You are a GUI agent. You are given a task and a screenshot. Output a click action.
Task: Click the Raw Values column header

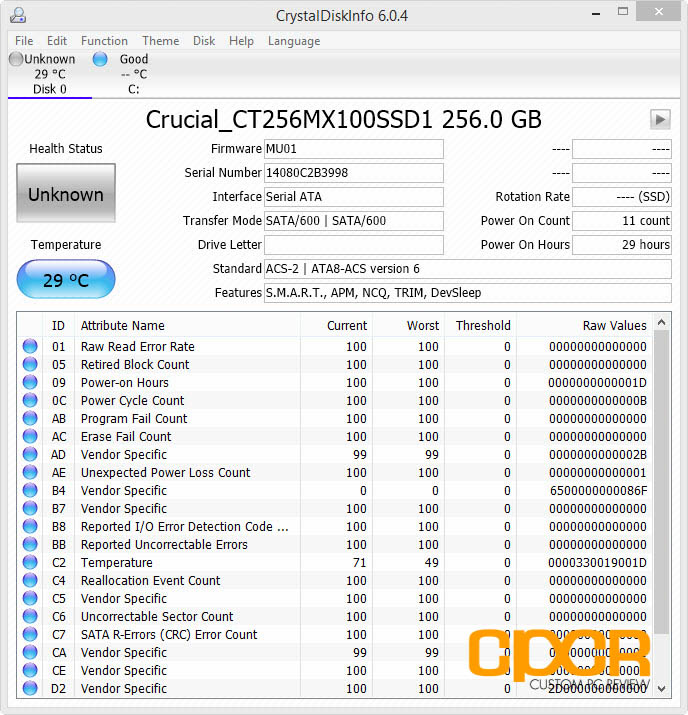[x=585, y=326]
